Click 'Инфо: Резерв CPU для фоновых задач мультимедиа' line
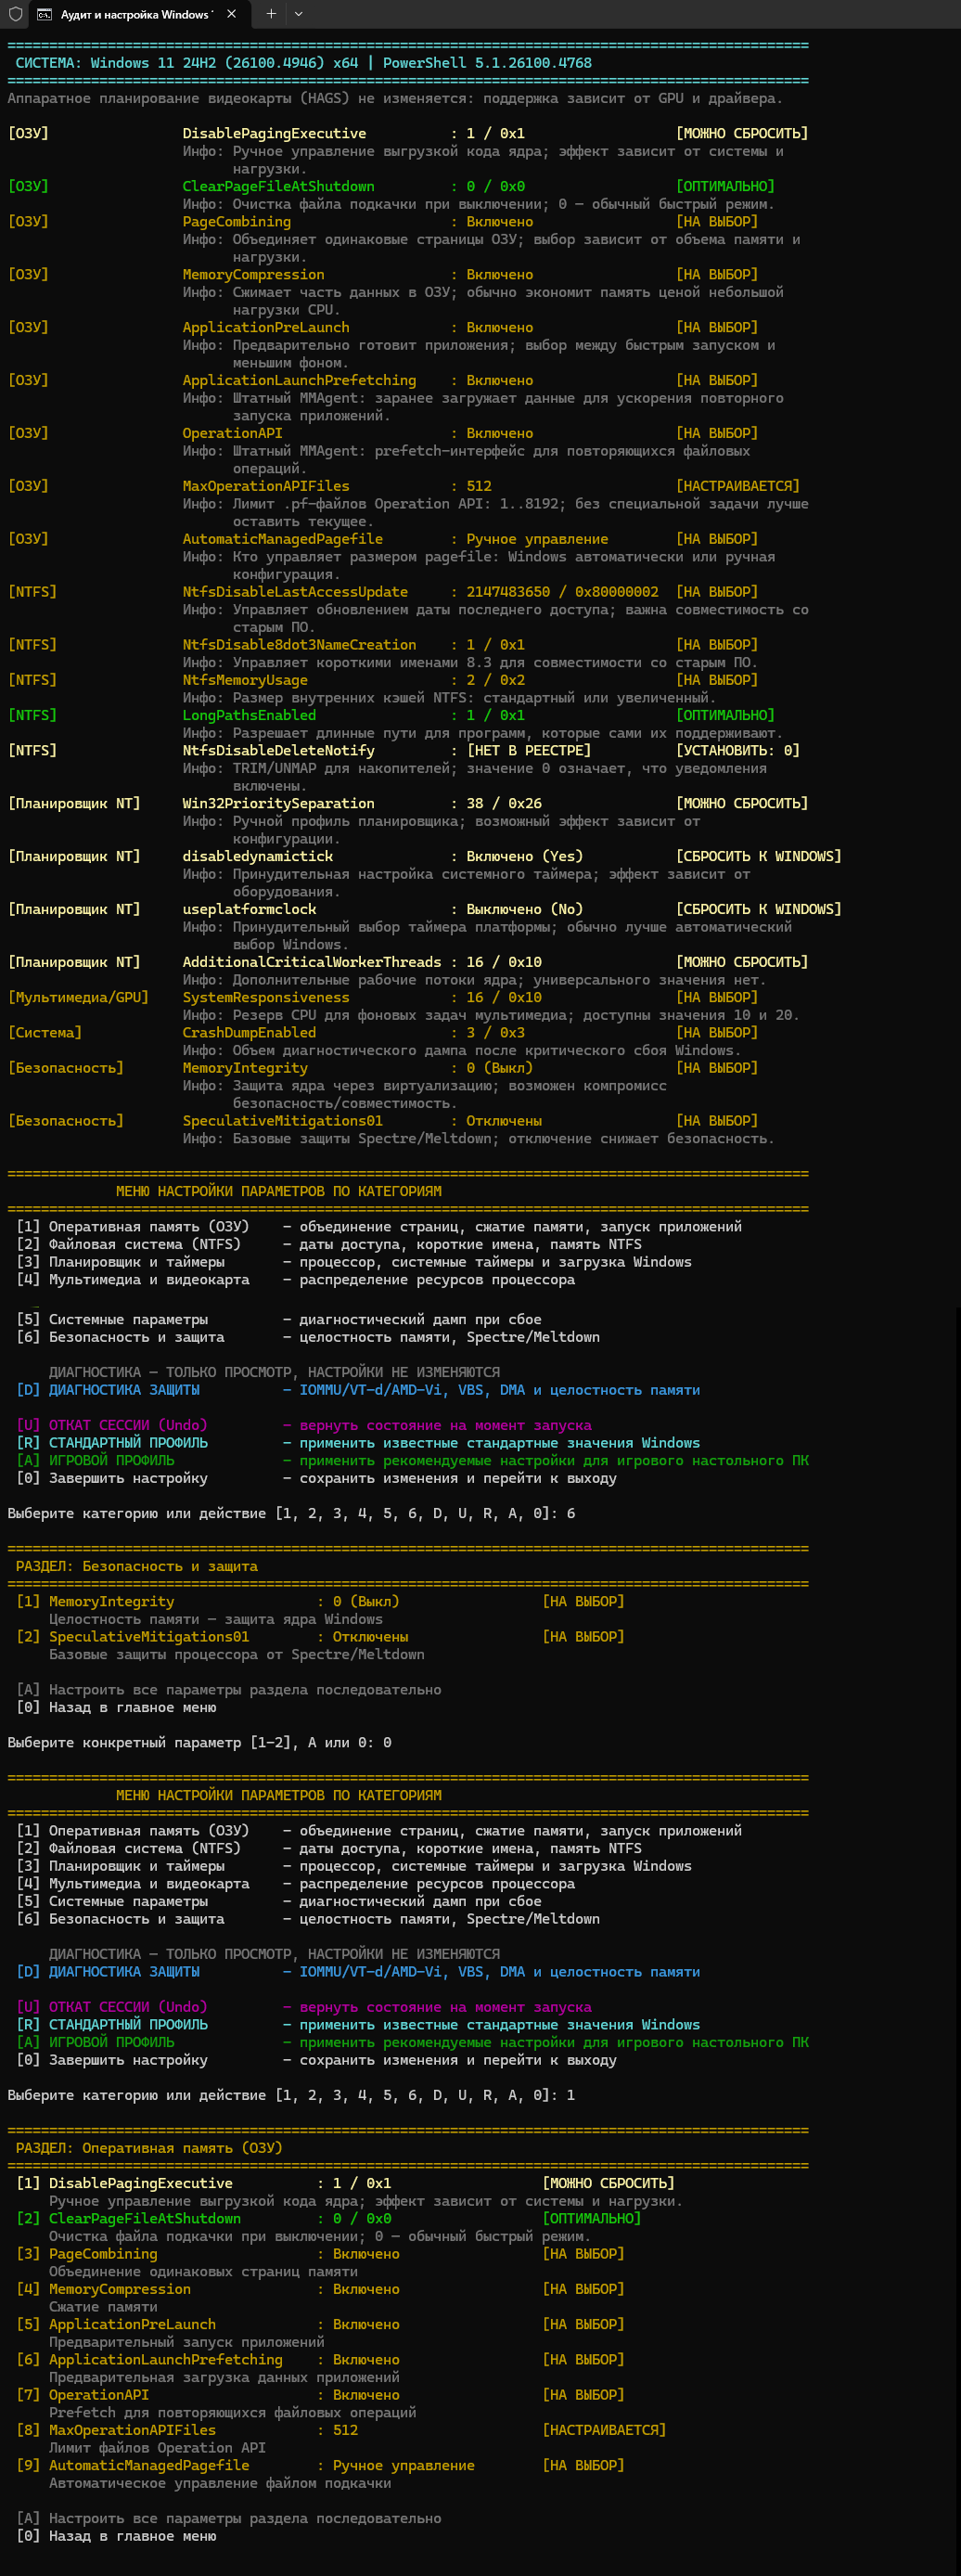 click(x=491, y=1015)
